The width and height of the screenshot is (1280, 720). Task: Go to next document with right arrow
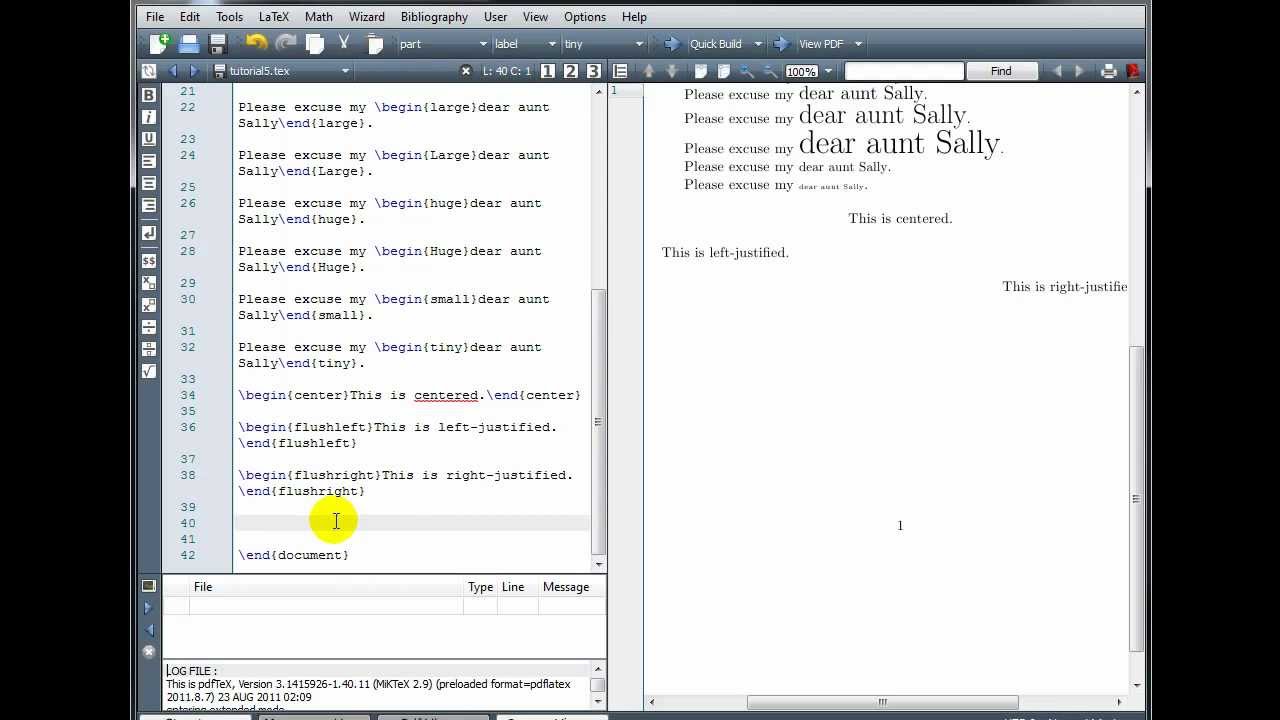[194, 71]
